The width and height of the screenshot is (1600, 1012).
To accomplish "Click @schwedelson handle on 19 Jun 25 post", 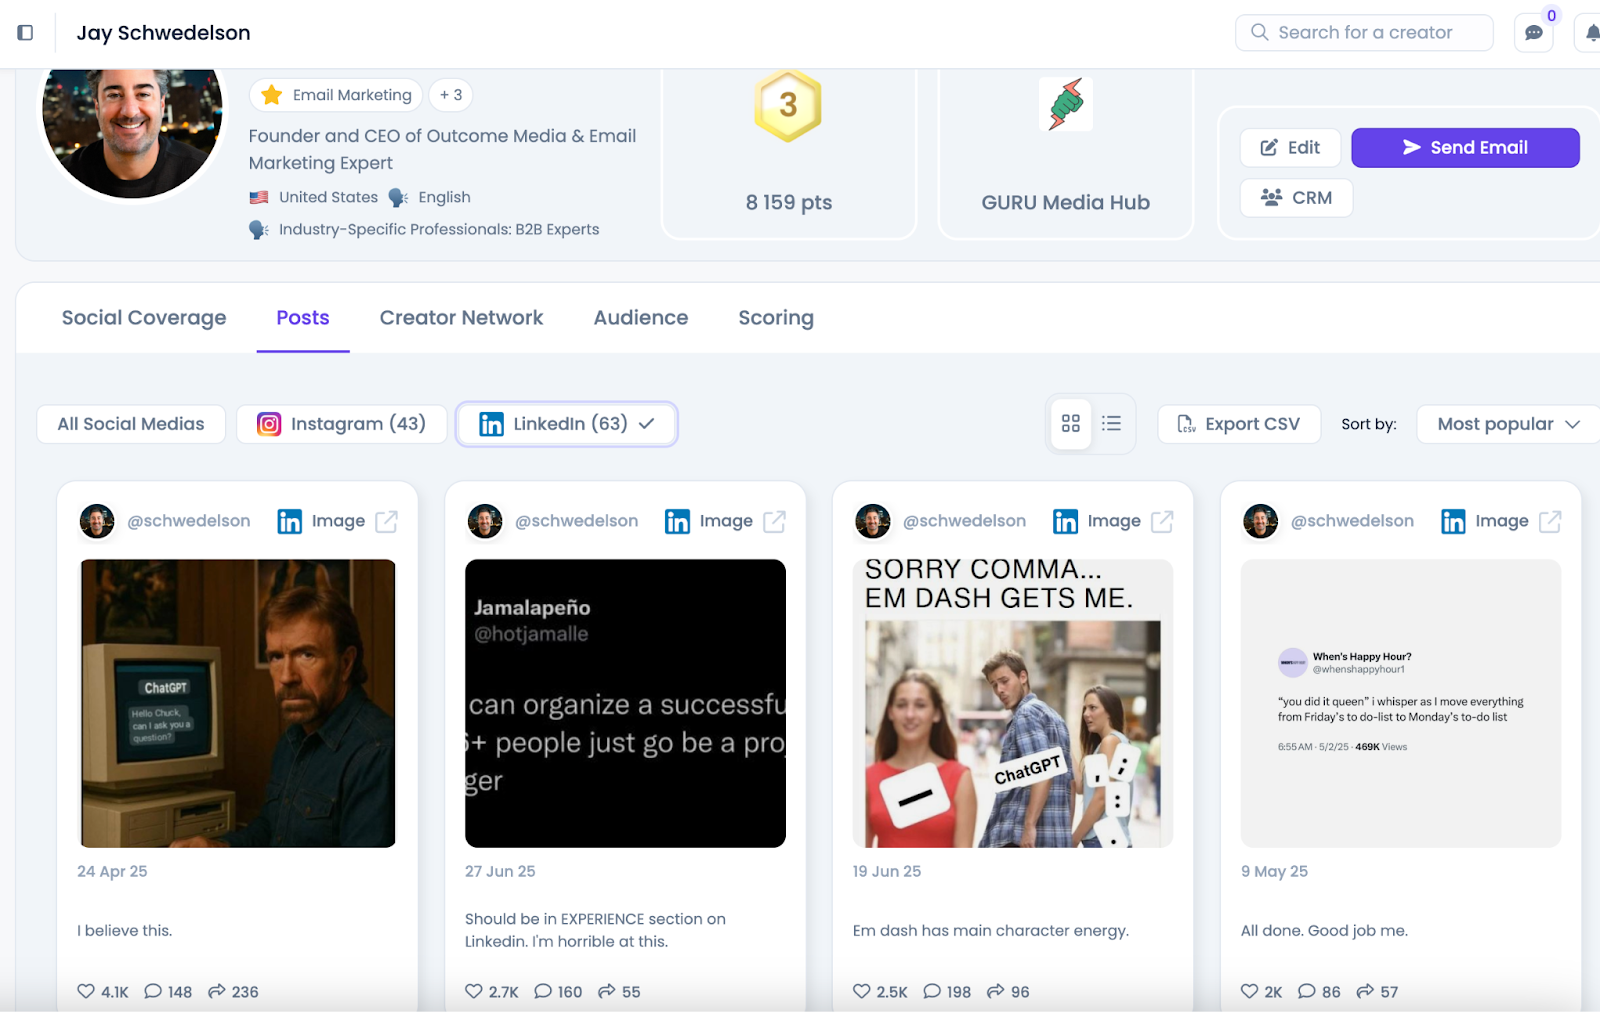I will pyautogui.click(x=965, y=521).
